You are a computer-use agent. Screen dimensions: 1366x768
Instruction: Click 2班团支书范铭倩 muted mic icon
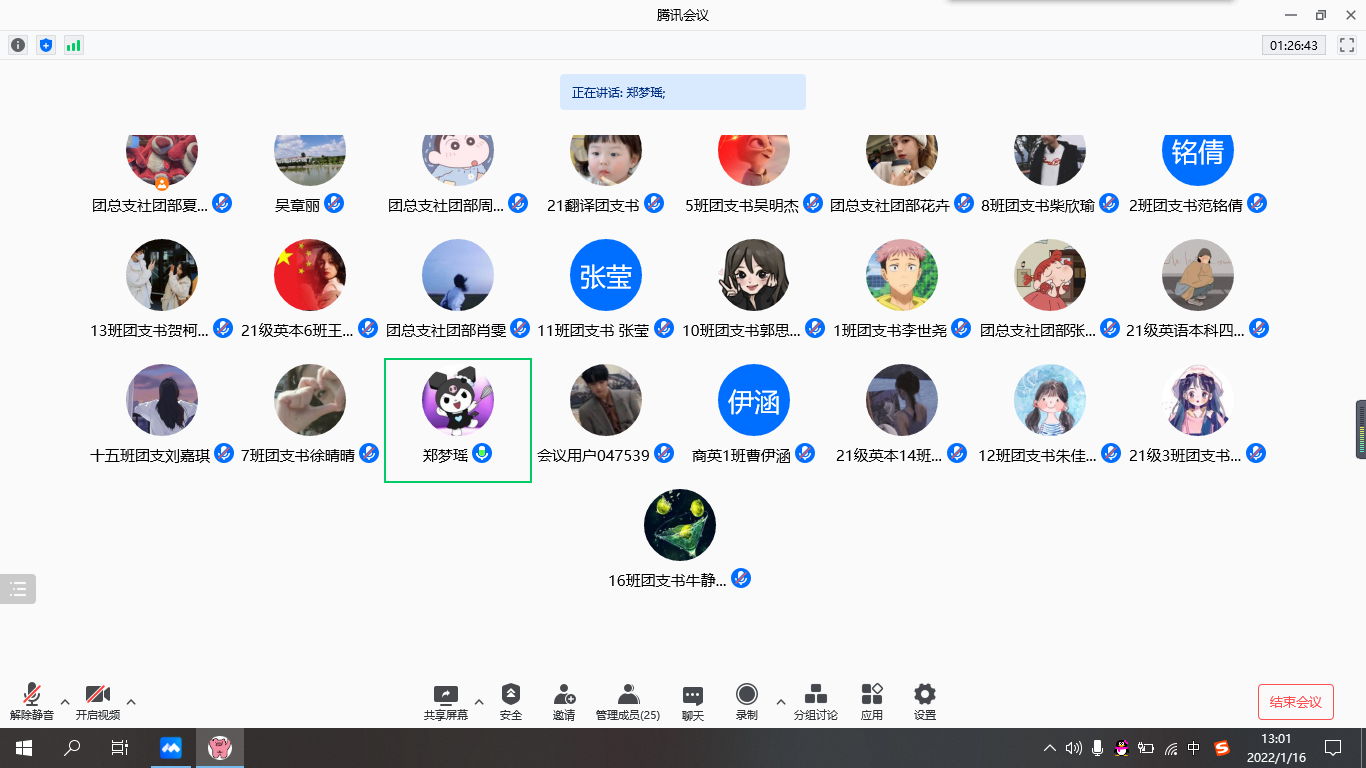[x=1257, y=203]
